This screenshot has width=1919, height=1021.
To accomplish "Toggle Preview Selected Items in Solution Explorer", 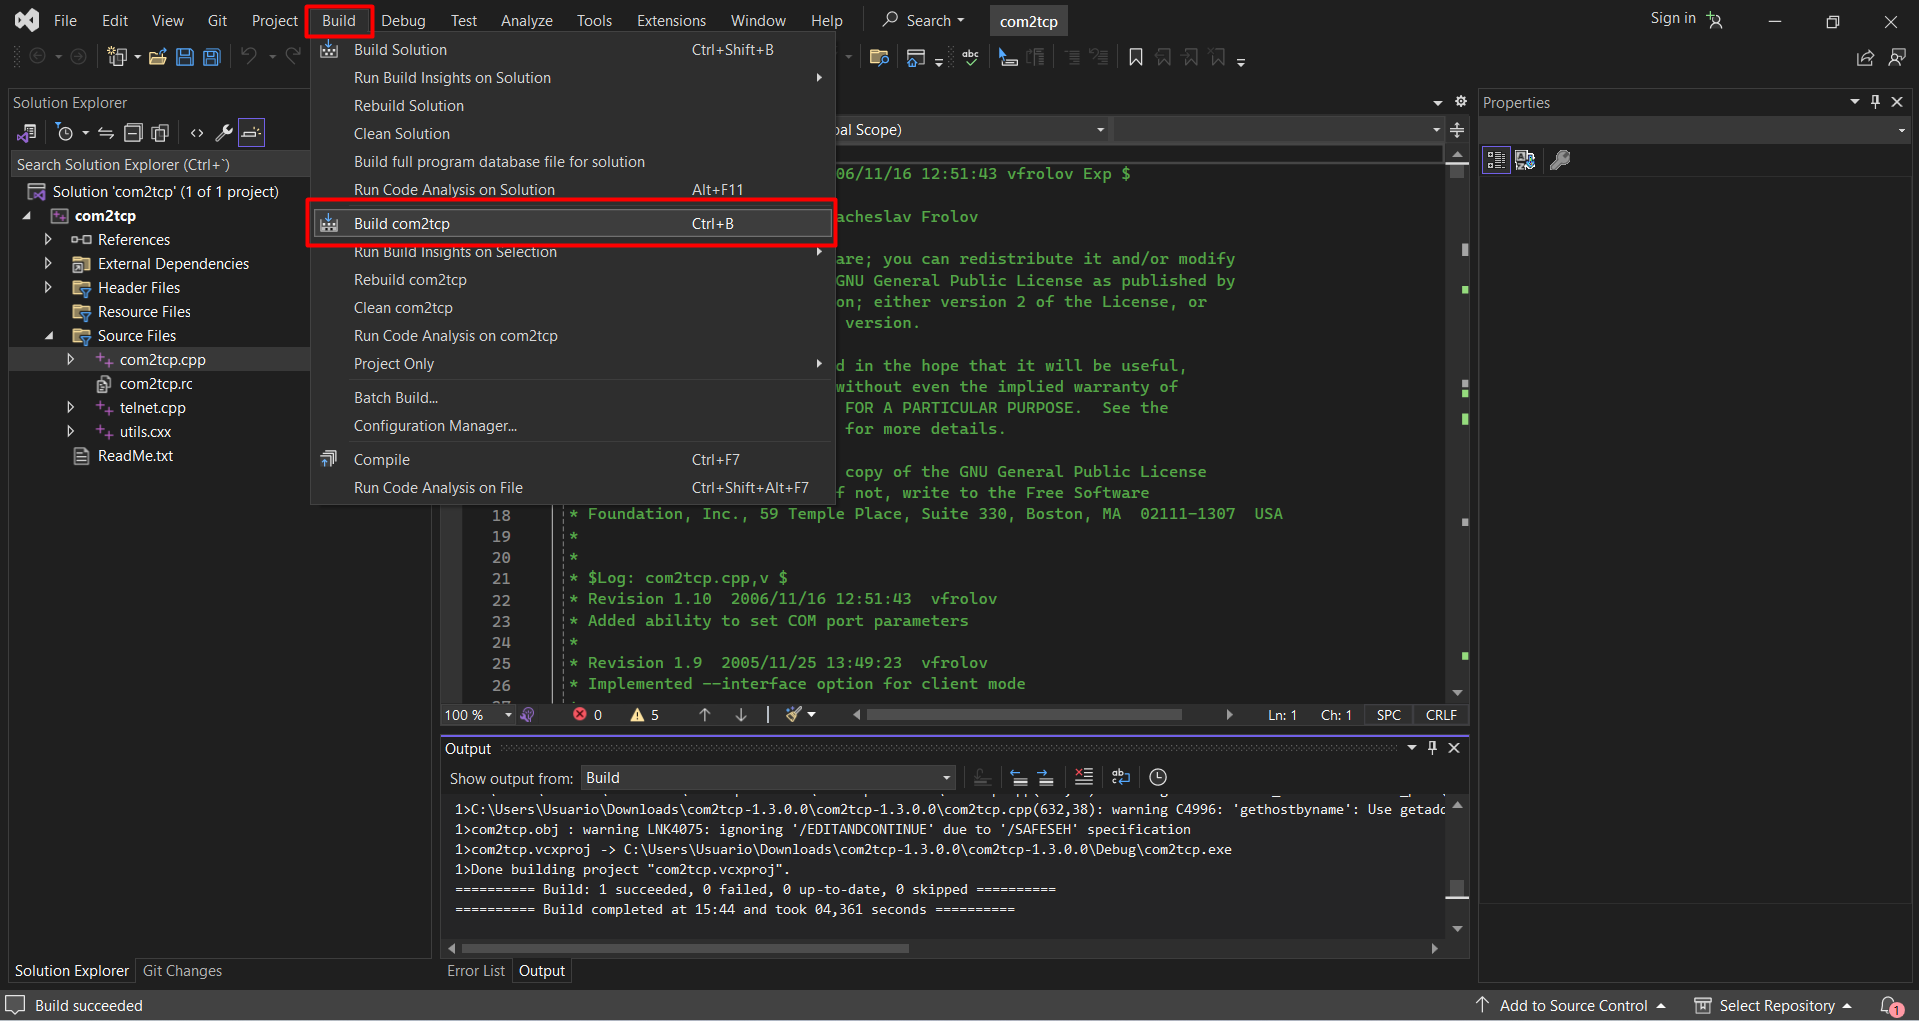I will tap(251, 133).
